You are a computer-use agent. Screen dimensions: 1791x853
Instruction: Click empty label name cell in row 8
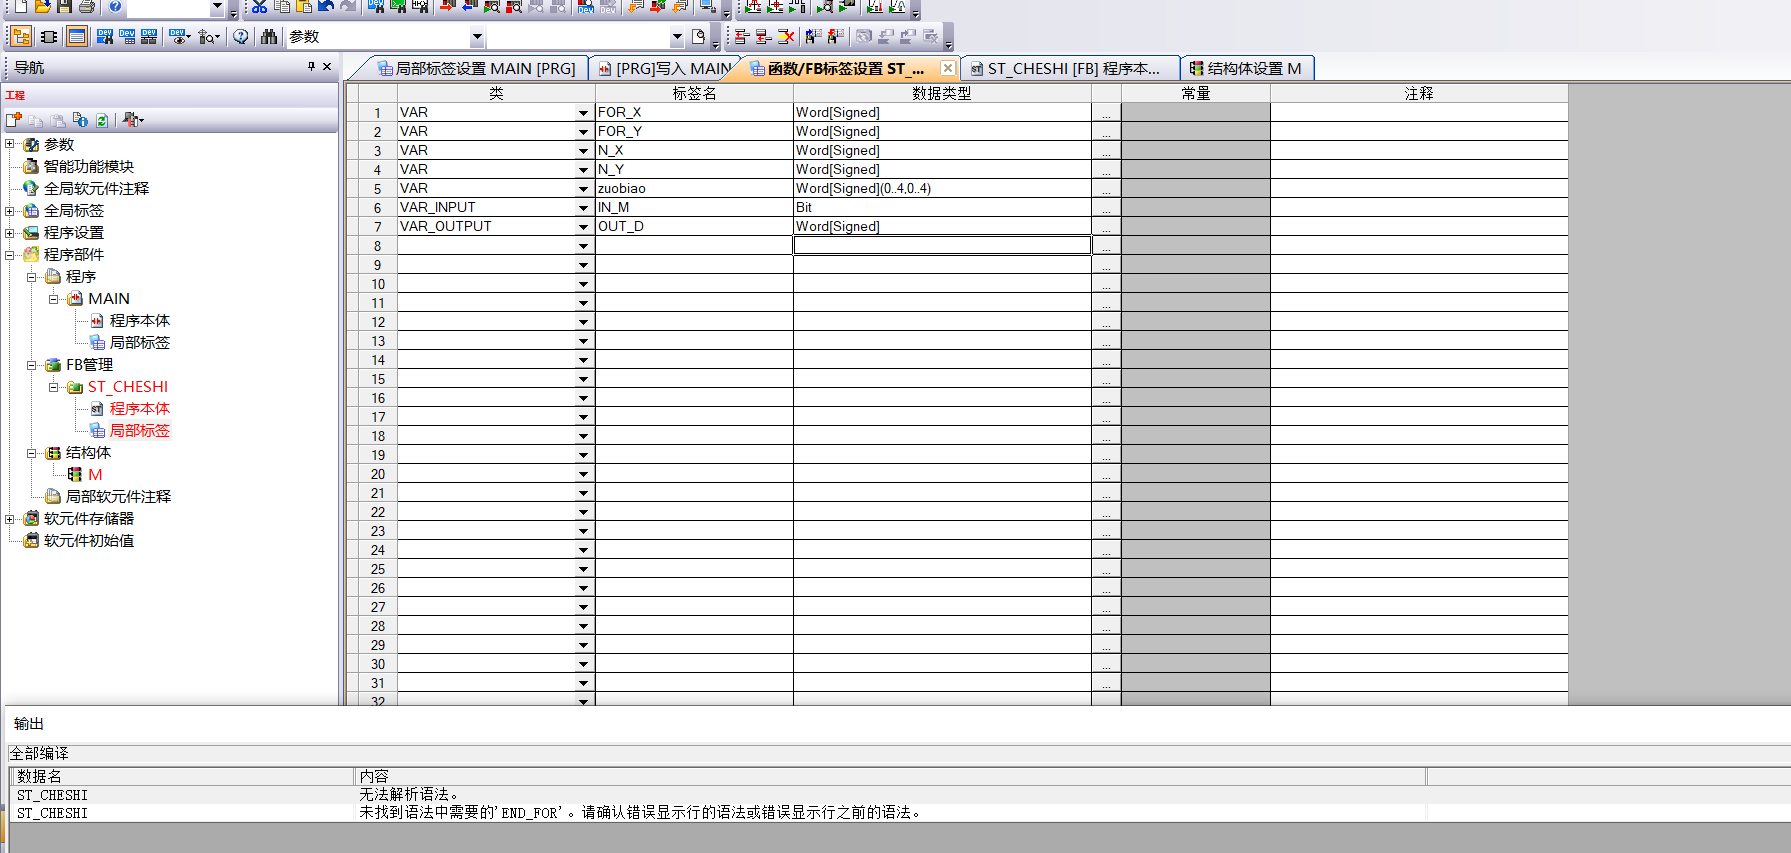coord(694,246)
